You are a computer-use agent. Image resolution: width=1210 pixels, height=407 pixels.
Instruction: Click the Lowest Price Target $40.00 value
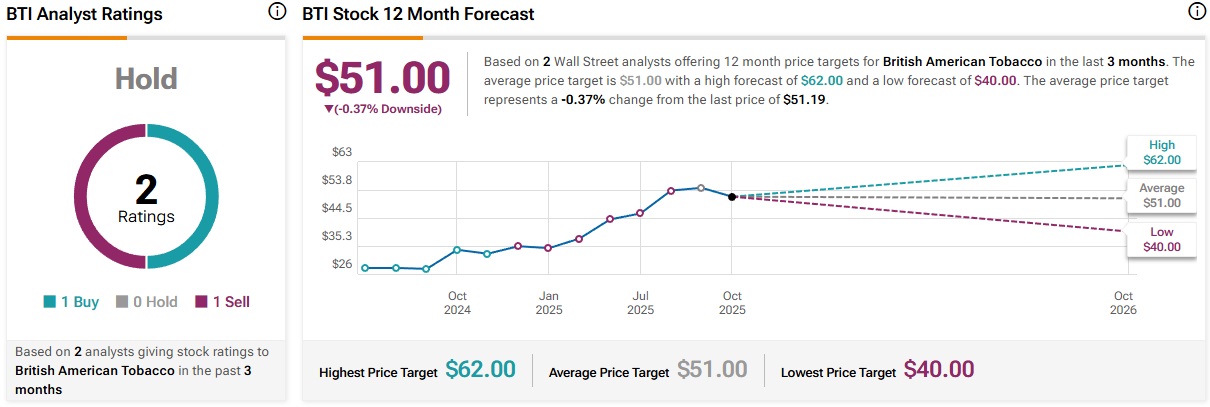point(938,369)
